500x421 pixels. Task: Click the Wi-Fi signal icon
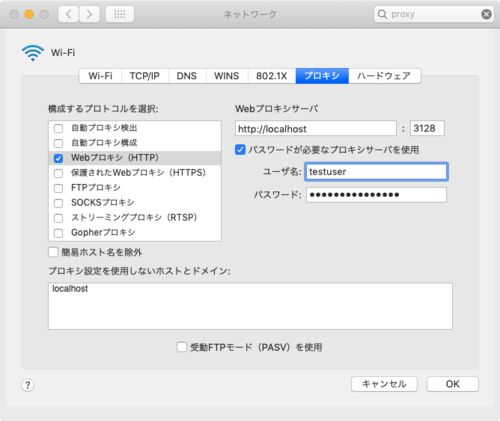(x=33, y=53)
